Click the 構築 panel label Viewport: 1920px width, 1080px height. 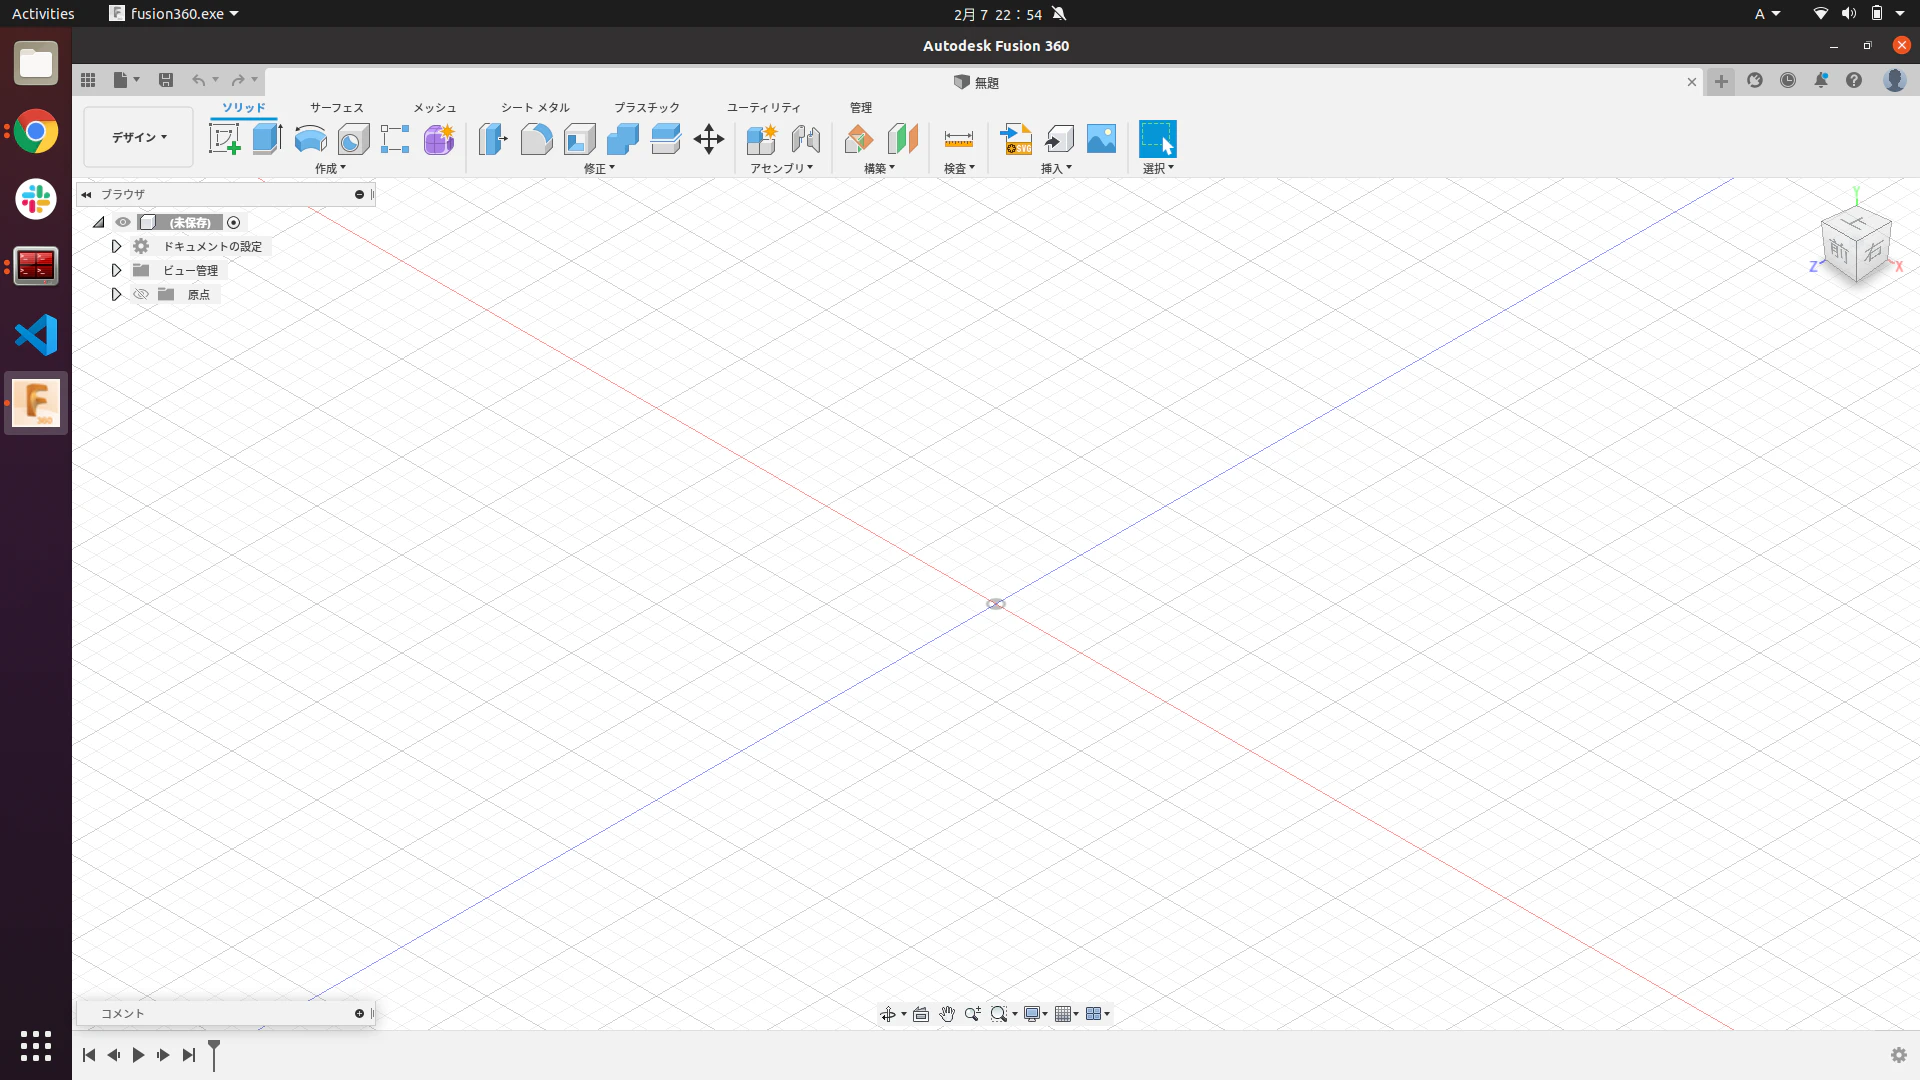tap(879, 168)
